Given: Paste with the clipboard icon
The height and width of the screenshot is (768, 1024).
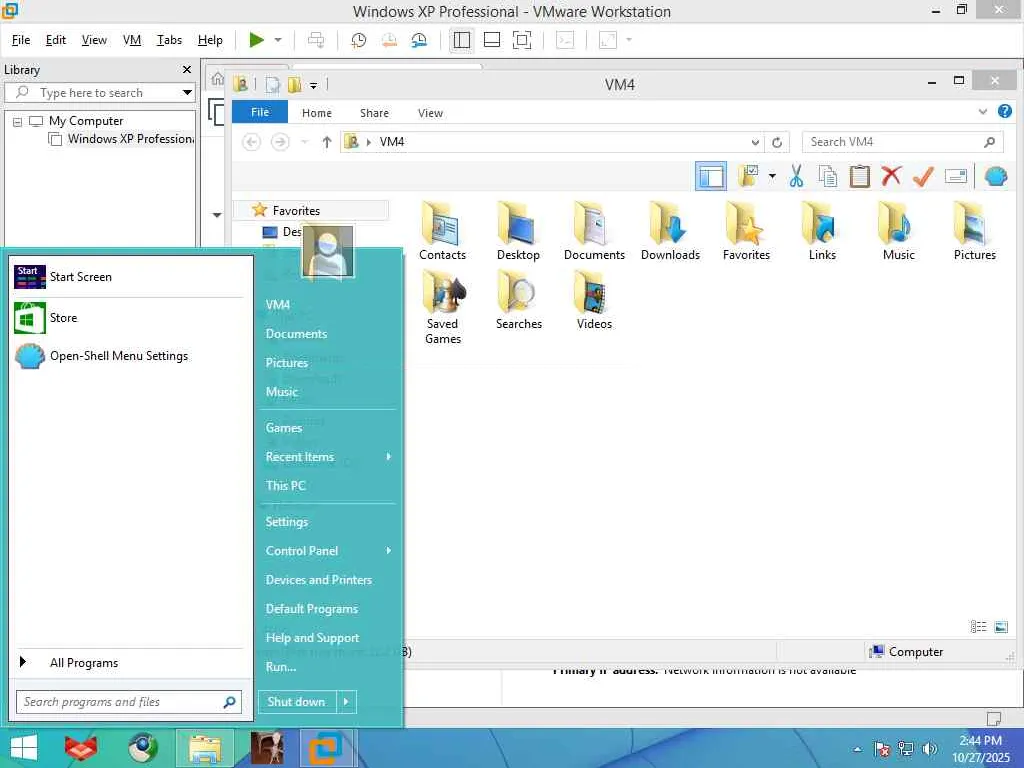Looking at the screenshot, I should [x=859, y=176].
